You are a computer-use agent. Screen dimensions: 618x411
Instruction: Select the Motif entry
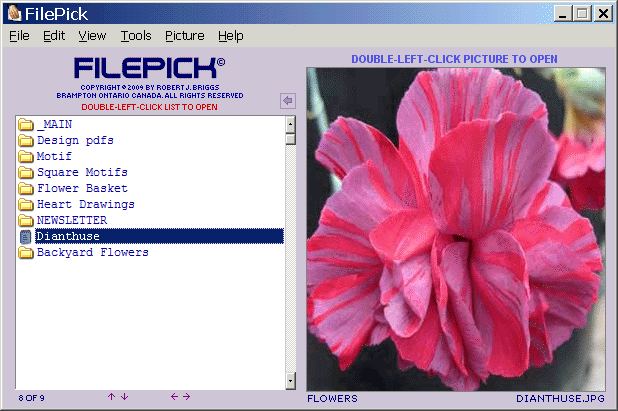(54, 156)
